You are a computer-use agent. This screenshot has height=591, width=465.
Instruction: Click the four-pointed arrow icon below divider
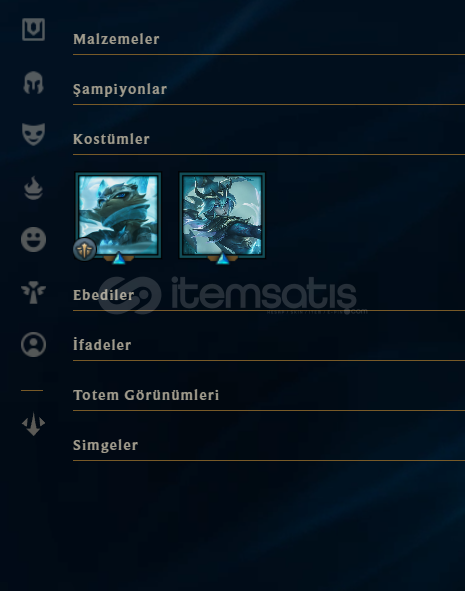pyautogui.click(x=33, y=424)
